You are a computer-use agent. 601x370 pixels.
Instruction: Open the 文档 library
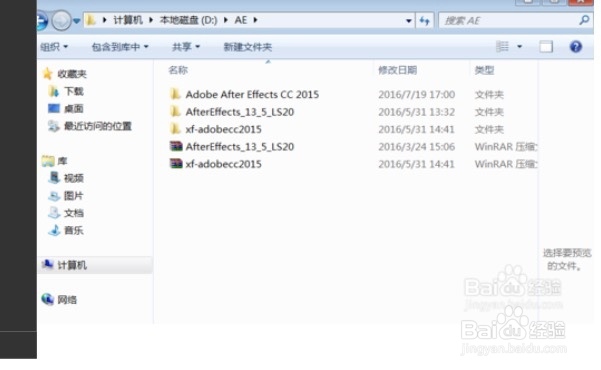point(74,213)
